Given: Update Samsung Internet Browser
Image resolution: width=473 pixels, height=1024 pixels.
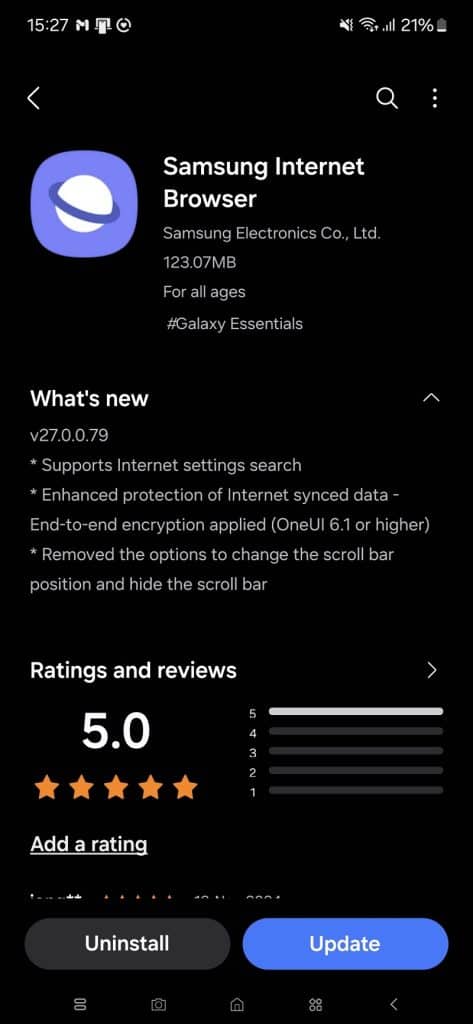Looking at the screenshot, I should [x=345, y=944].
